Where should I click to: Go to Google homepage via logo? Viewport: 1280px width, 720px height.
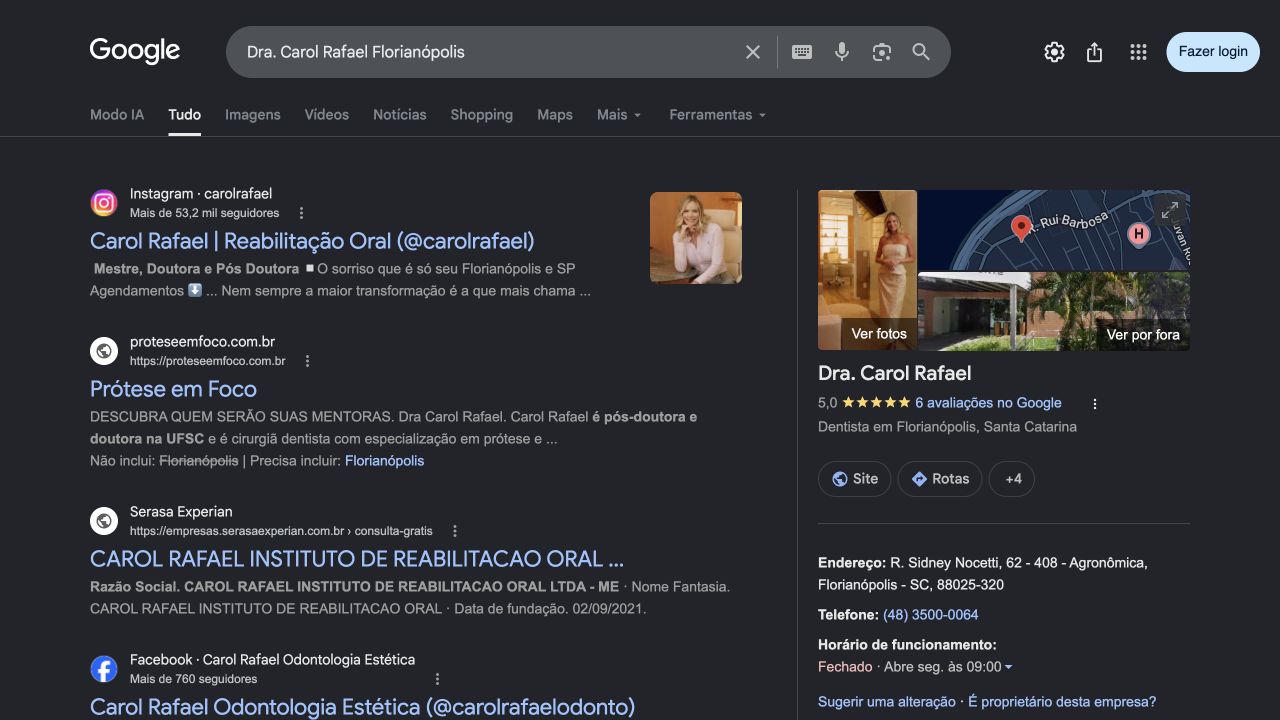[135, 51]
